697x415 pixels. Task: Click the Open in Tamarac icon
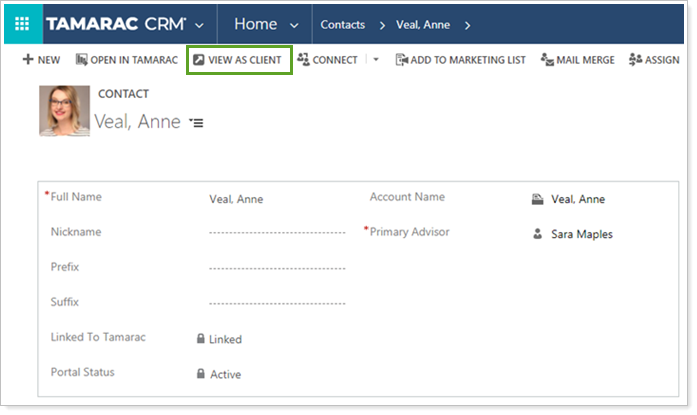click(82, 60)
